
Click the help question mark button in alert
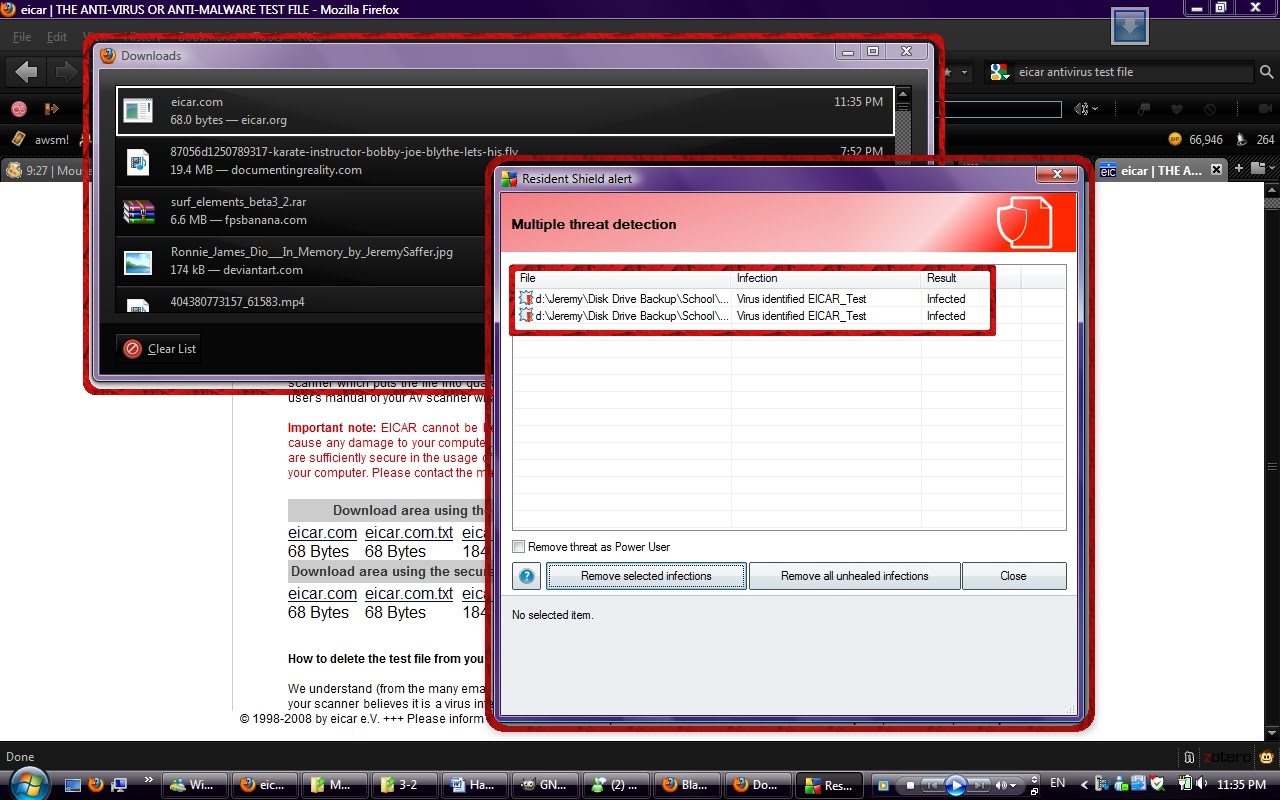(x=527, y=576)
